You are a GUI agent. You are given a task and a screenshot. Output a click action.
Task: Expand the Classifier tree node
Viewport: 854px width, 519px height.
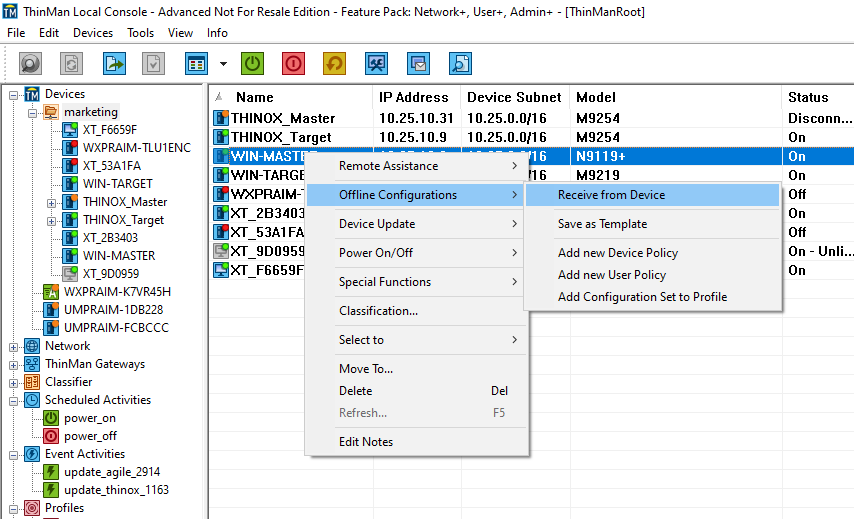point(13,383)
